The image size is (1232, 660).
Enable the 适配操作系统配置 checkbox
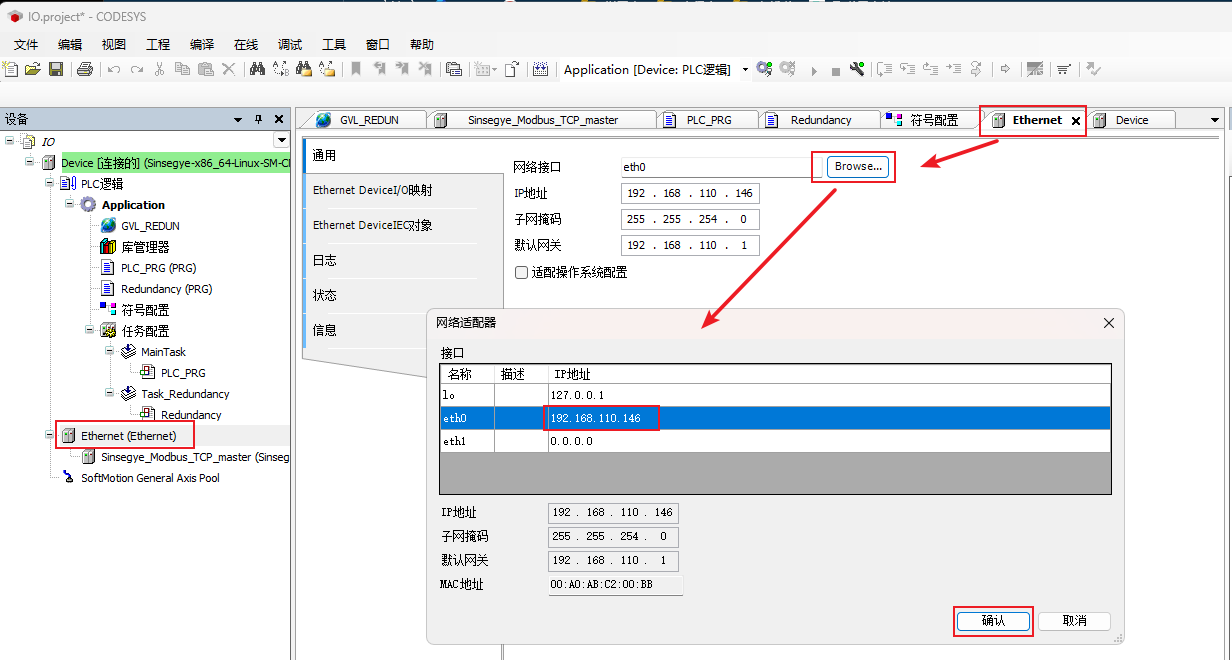(x=521, y=272)
